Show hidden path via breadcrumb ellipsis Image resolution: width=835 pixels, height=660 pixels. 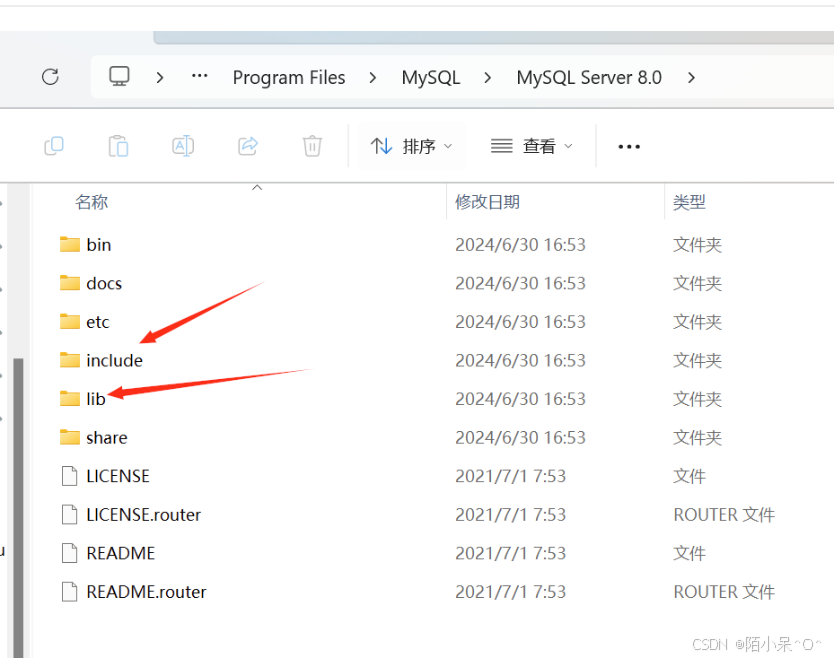pyautogui.click(x=200, y=76)
